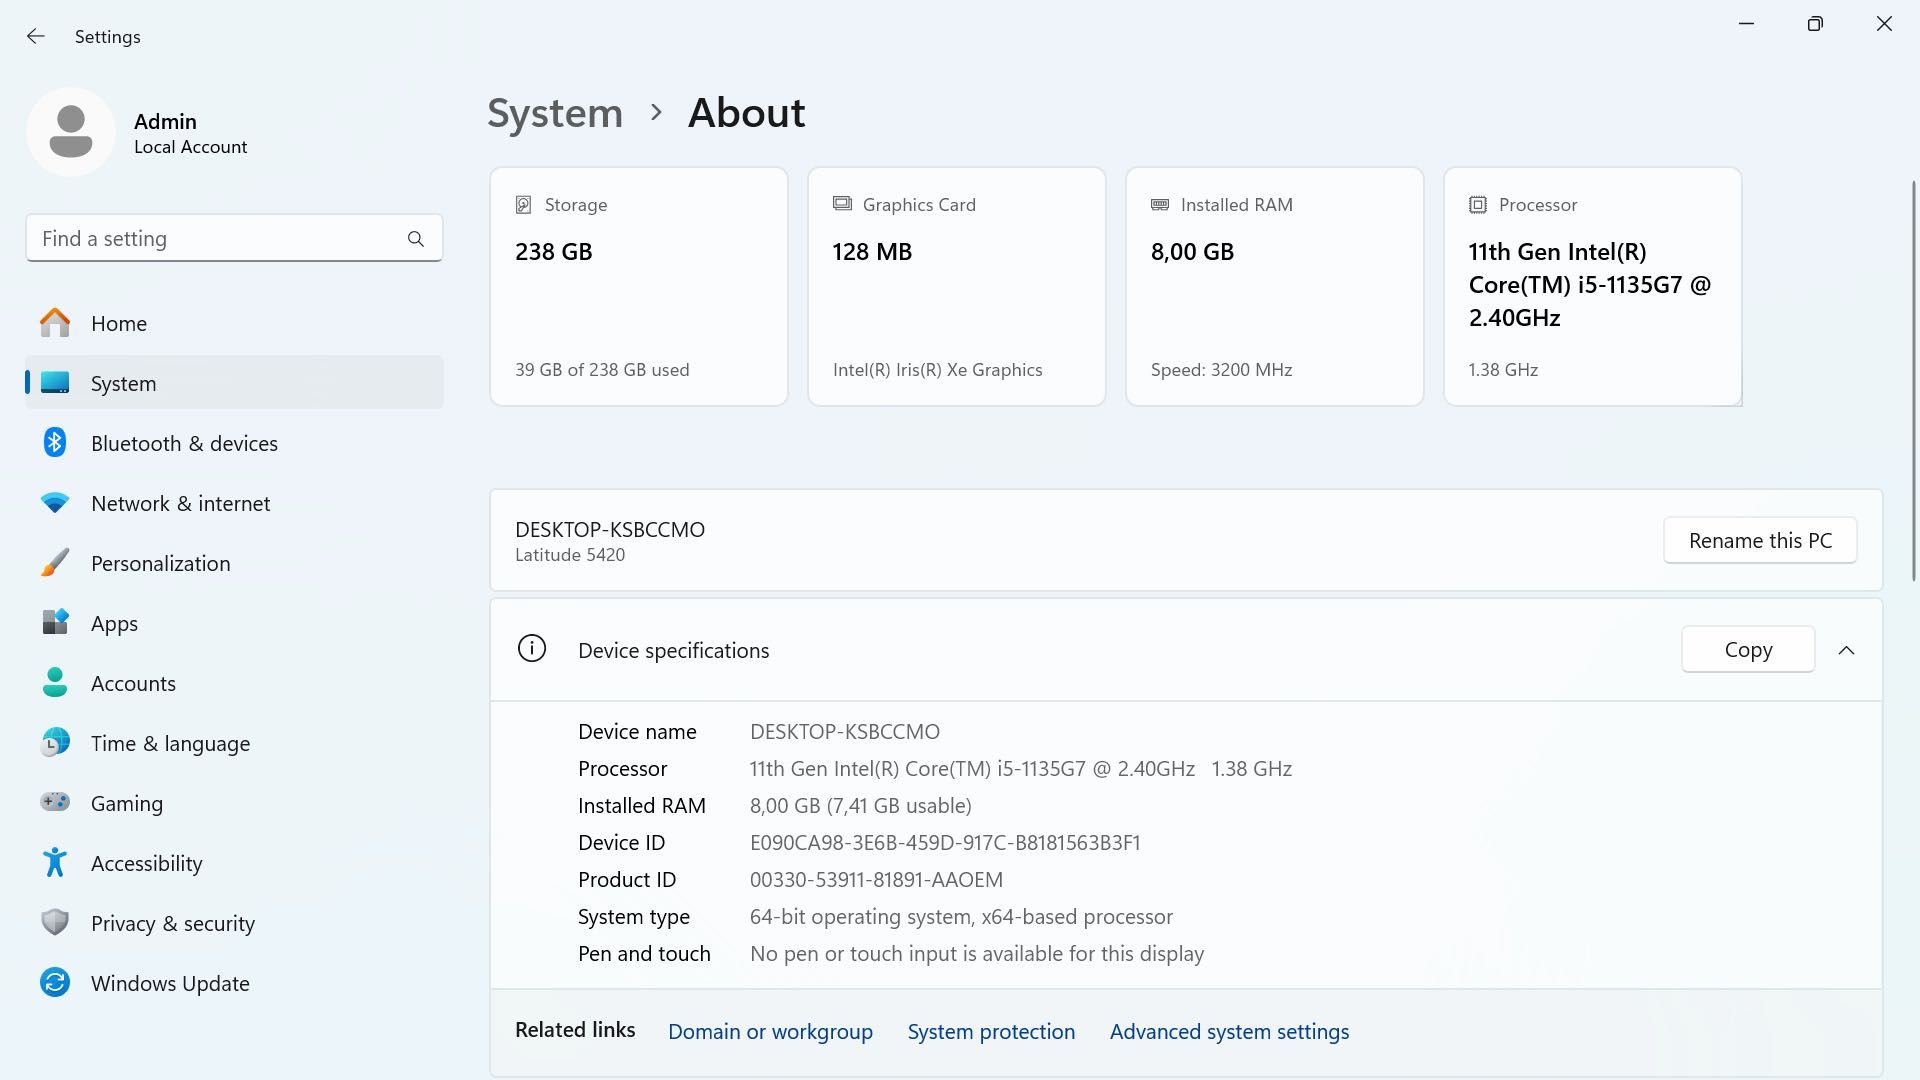The image size is (1920, 1080).
Task: Open Time & language settings
Action: 234,743
